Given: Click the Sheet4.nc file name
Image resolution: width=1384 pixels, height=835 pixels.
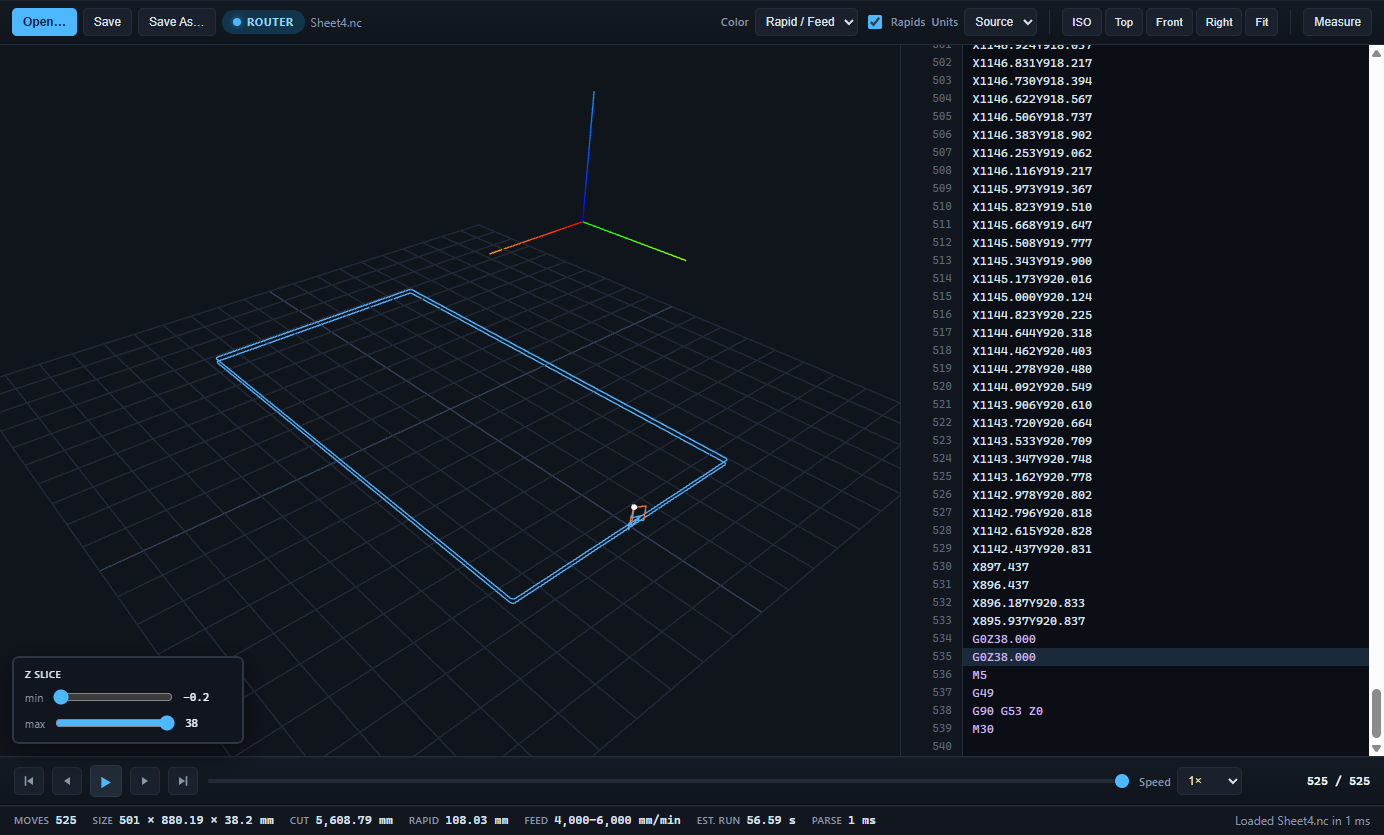Looking at the screenshot, I should pyautogui.click(x=336, y=22).
